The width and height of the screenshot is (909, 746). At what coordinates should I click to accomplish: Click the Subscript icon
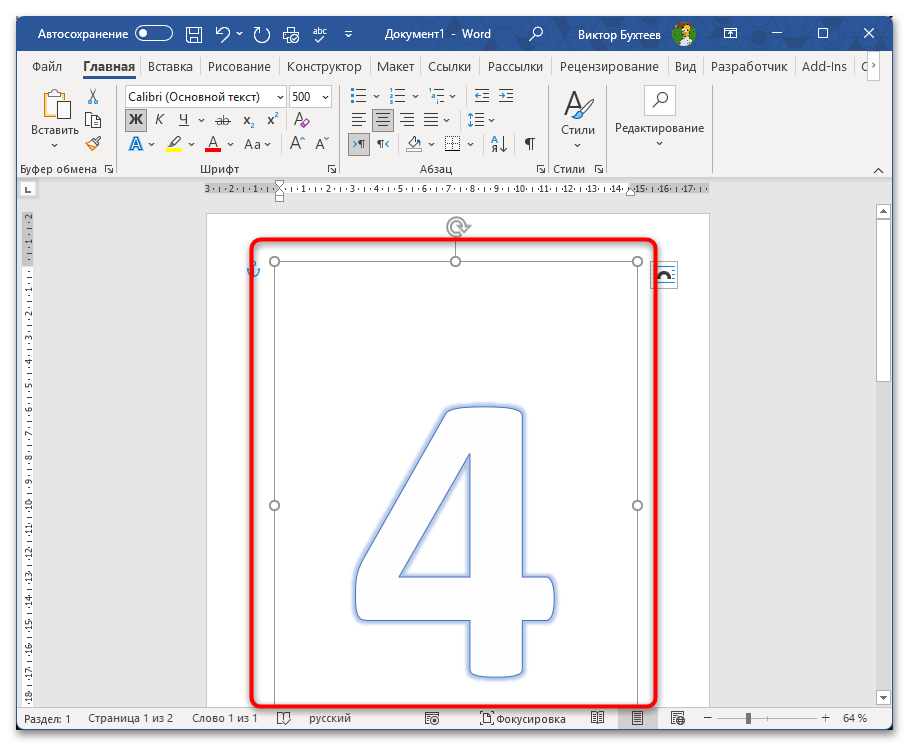tap(248, 120)
